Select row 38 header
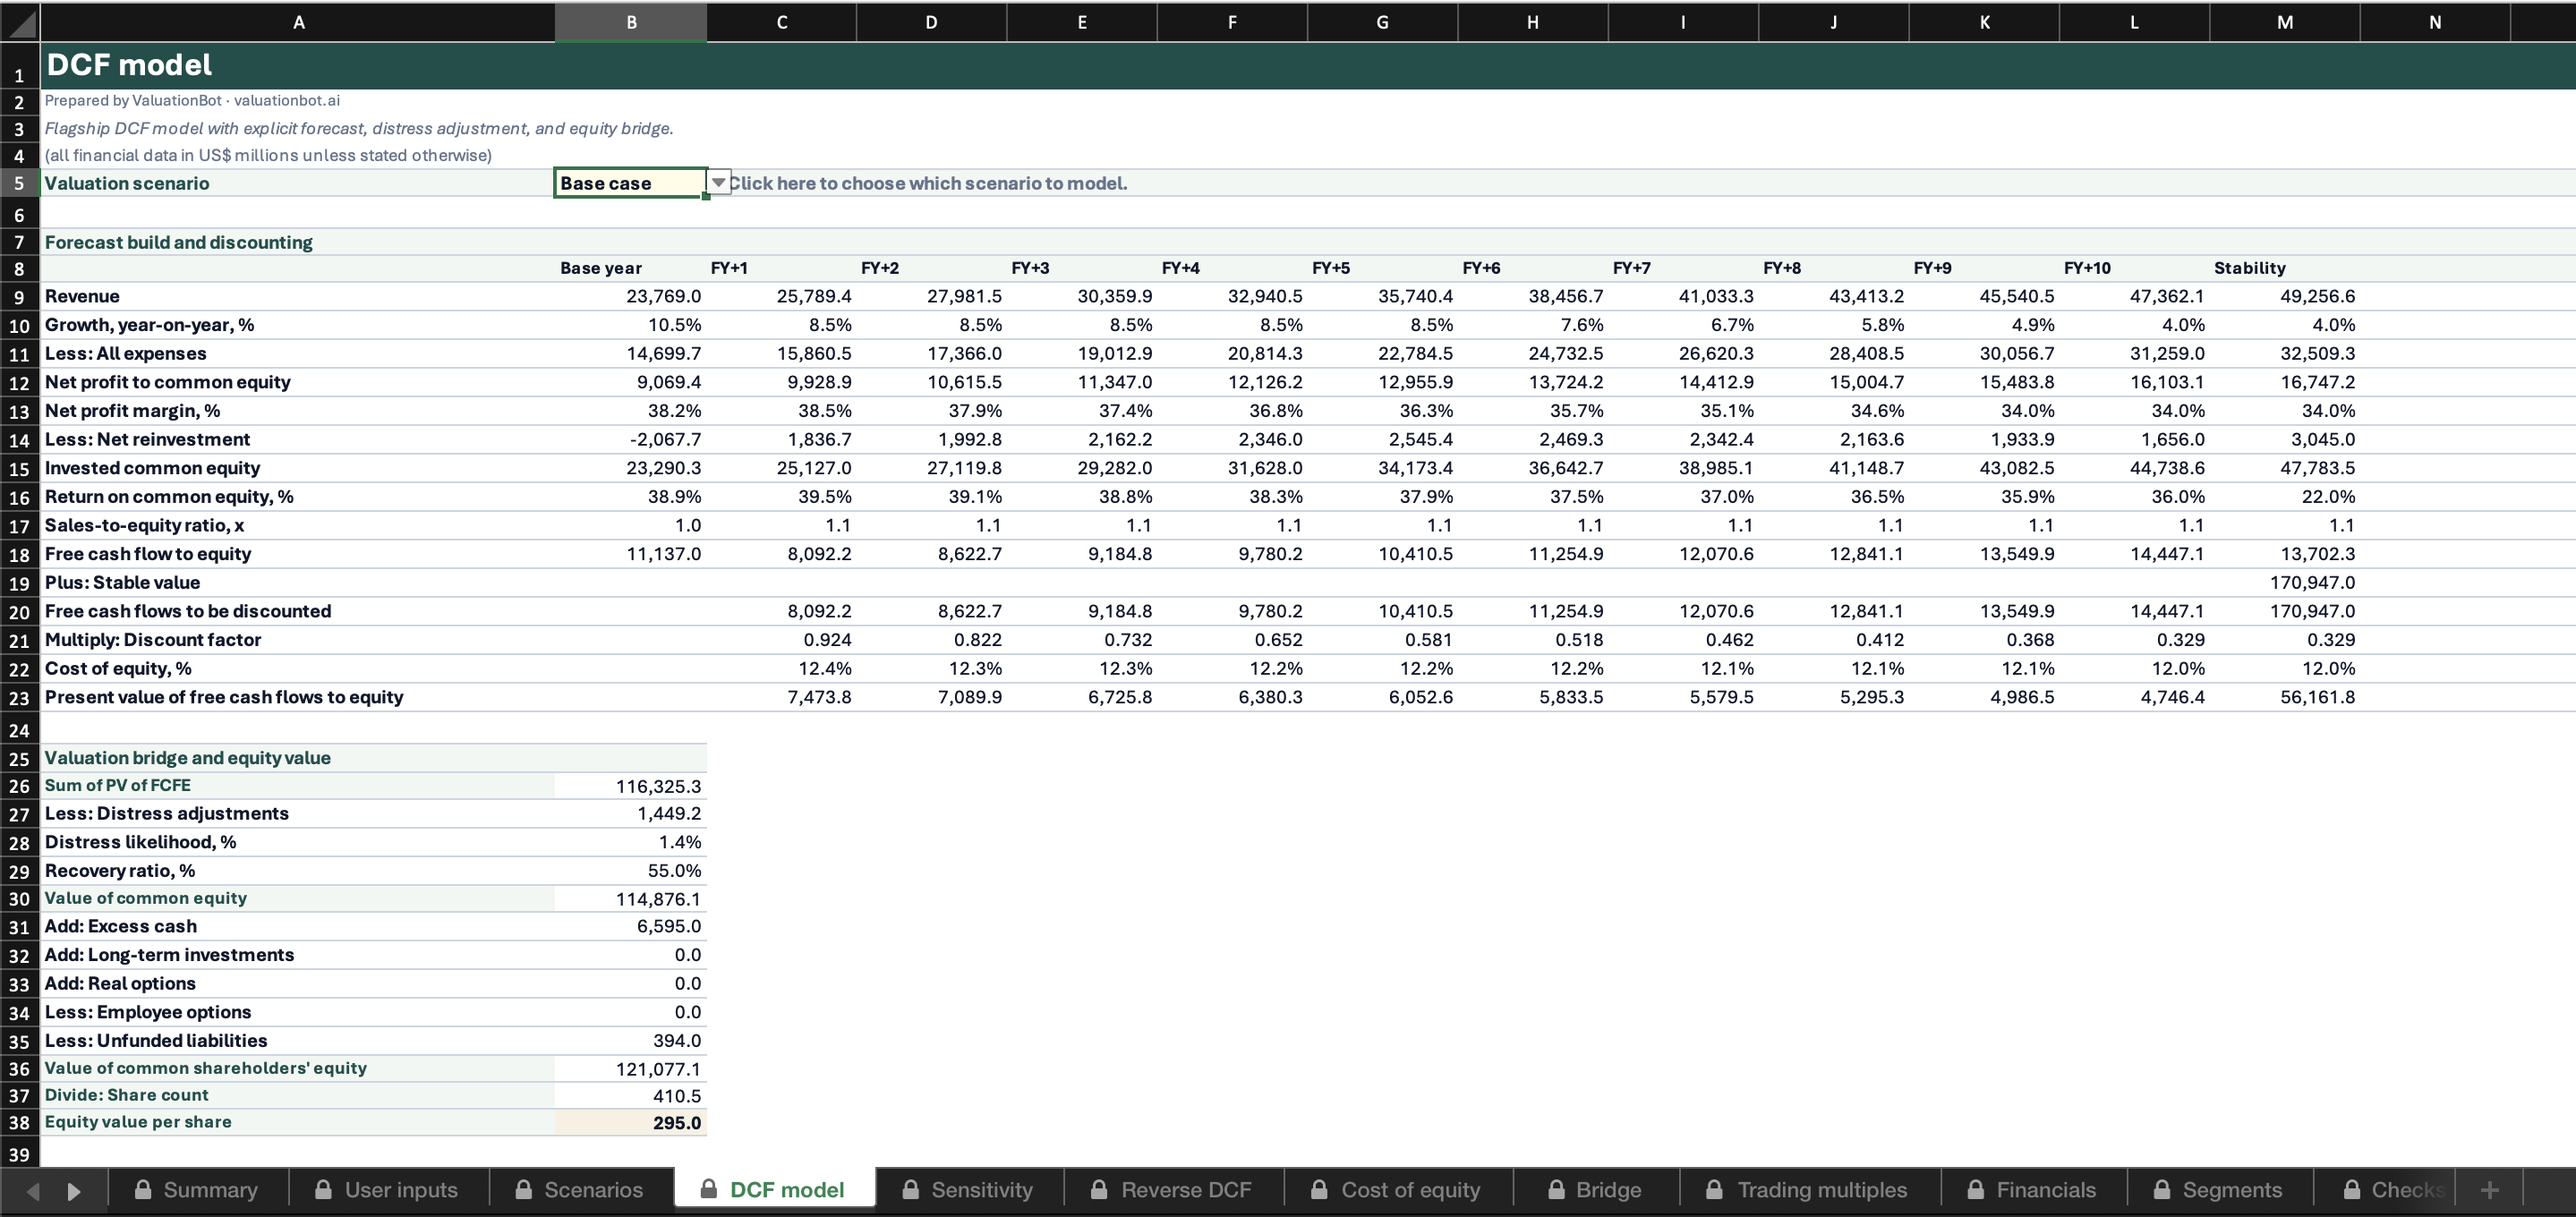Viewport: 2576px width, 1217px height. (19, 1123)
